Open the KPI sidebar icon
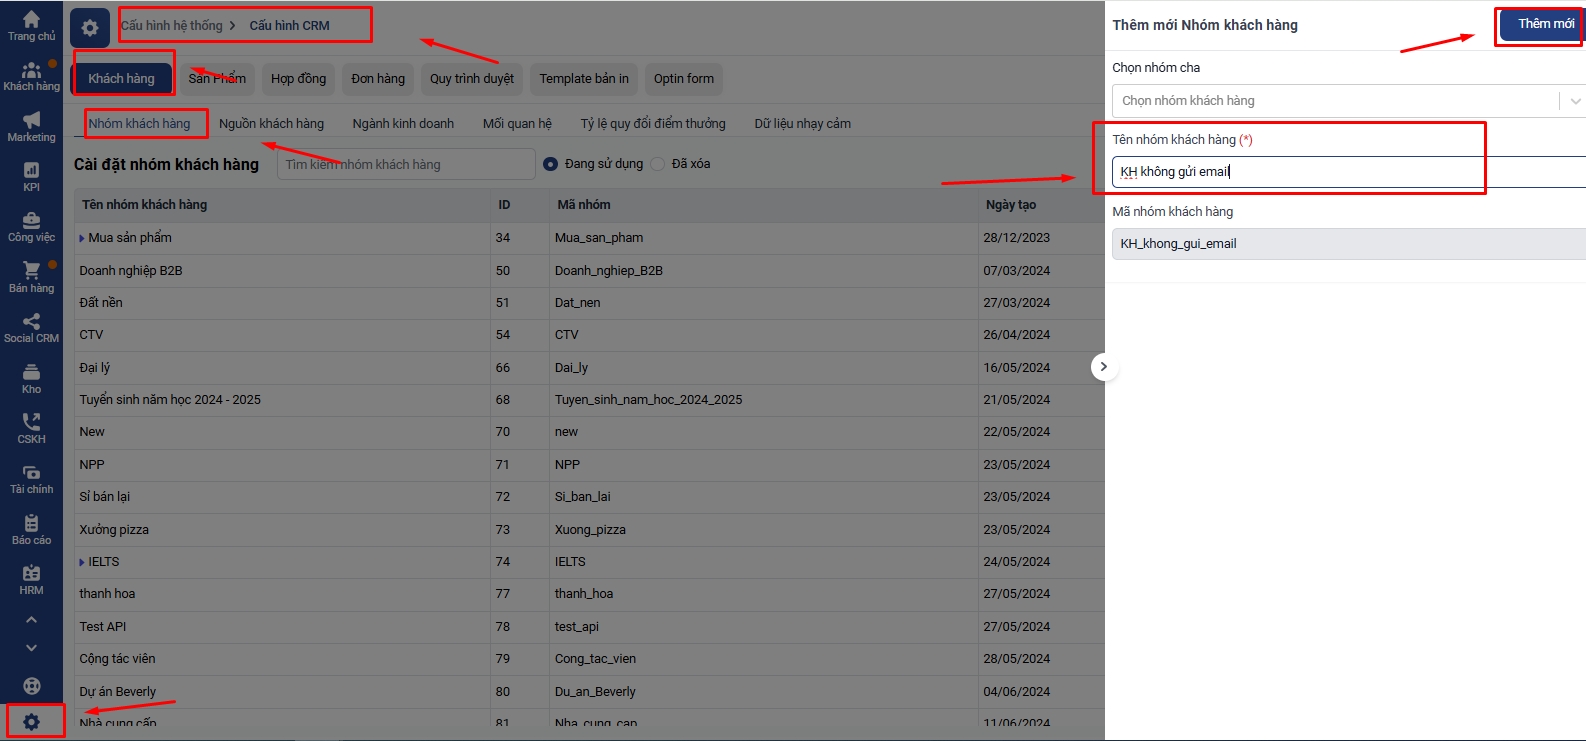This screenshot has width=1586, height=741. coord(31,171)
